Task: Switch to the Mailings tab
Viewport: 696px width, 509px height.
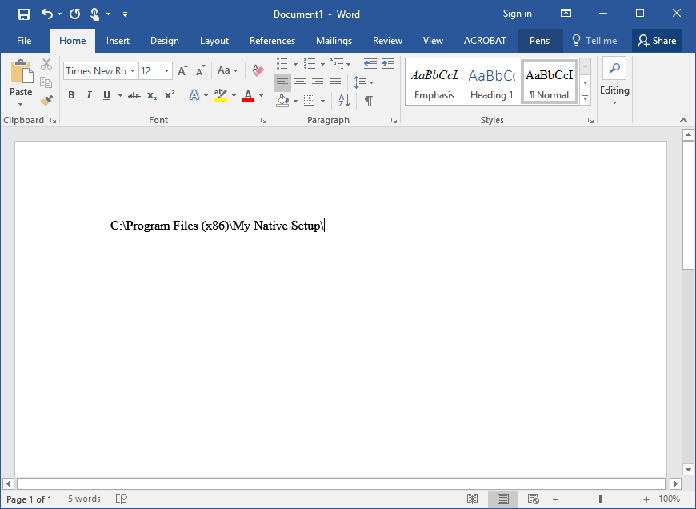Action: pyautogui.click(x=334, y=41)
